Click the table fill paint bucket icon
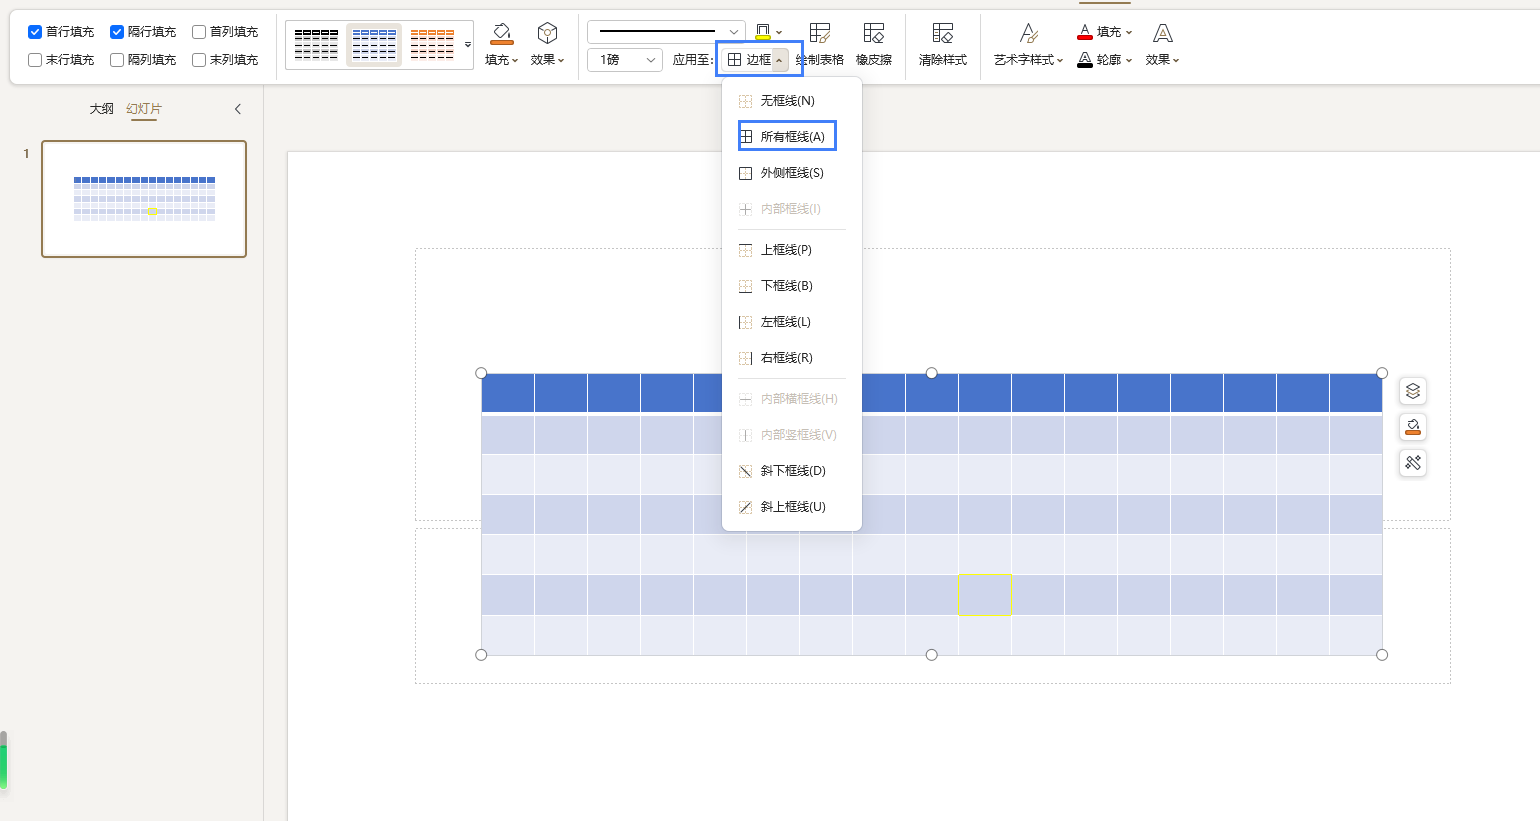 point(502,34)
